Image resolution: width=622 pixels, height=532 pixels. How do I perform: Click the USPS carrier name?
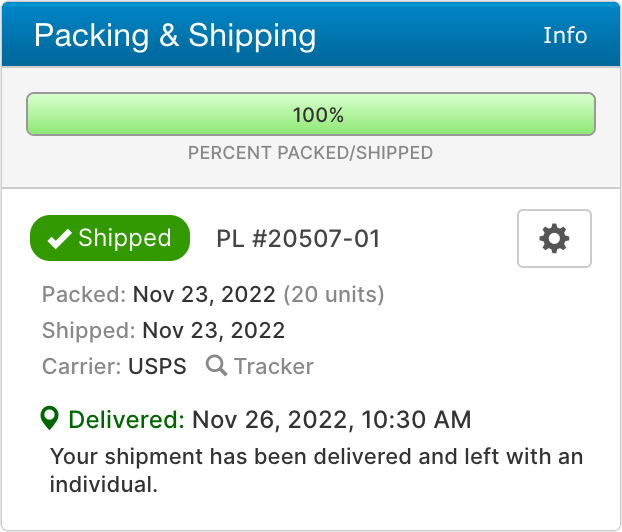(157, 366)
